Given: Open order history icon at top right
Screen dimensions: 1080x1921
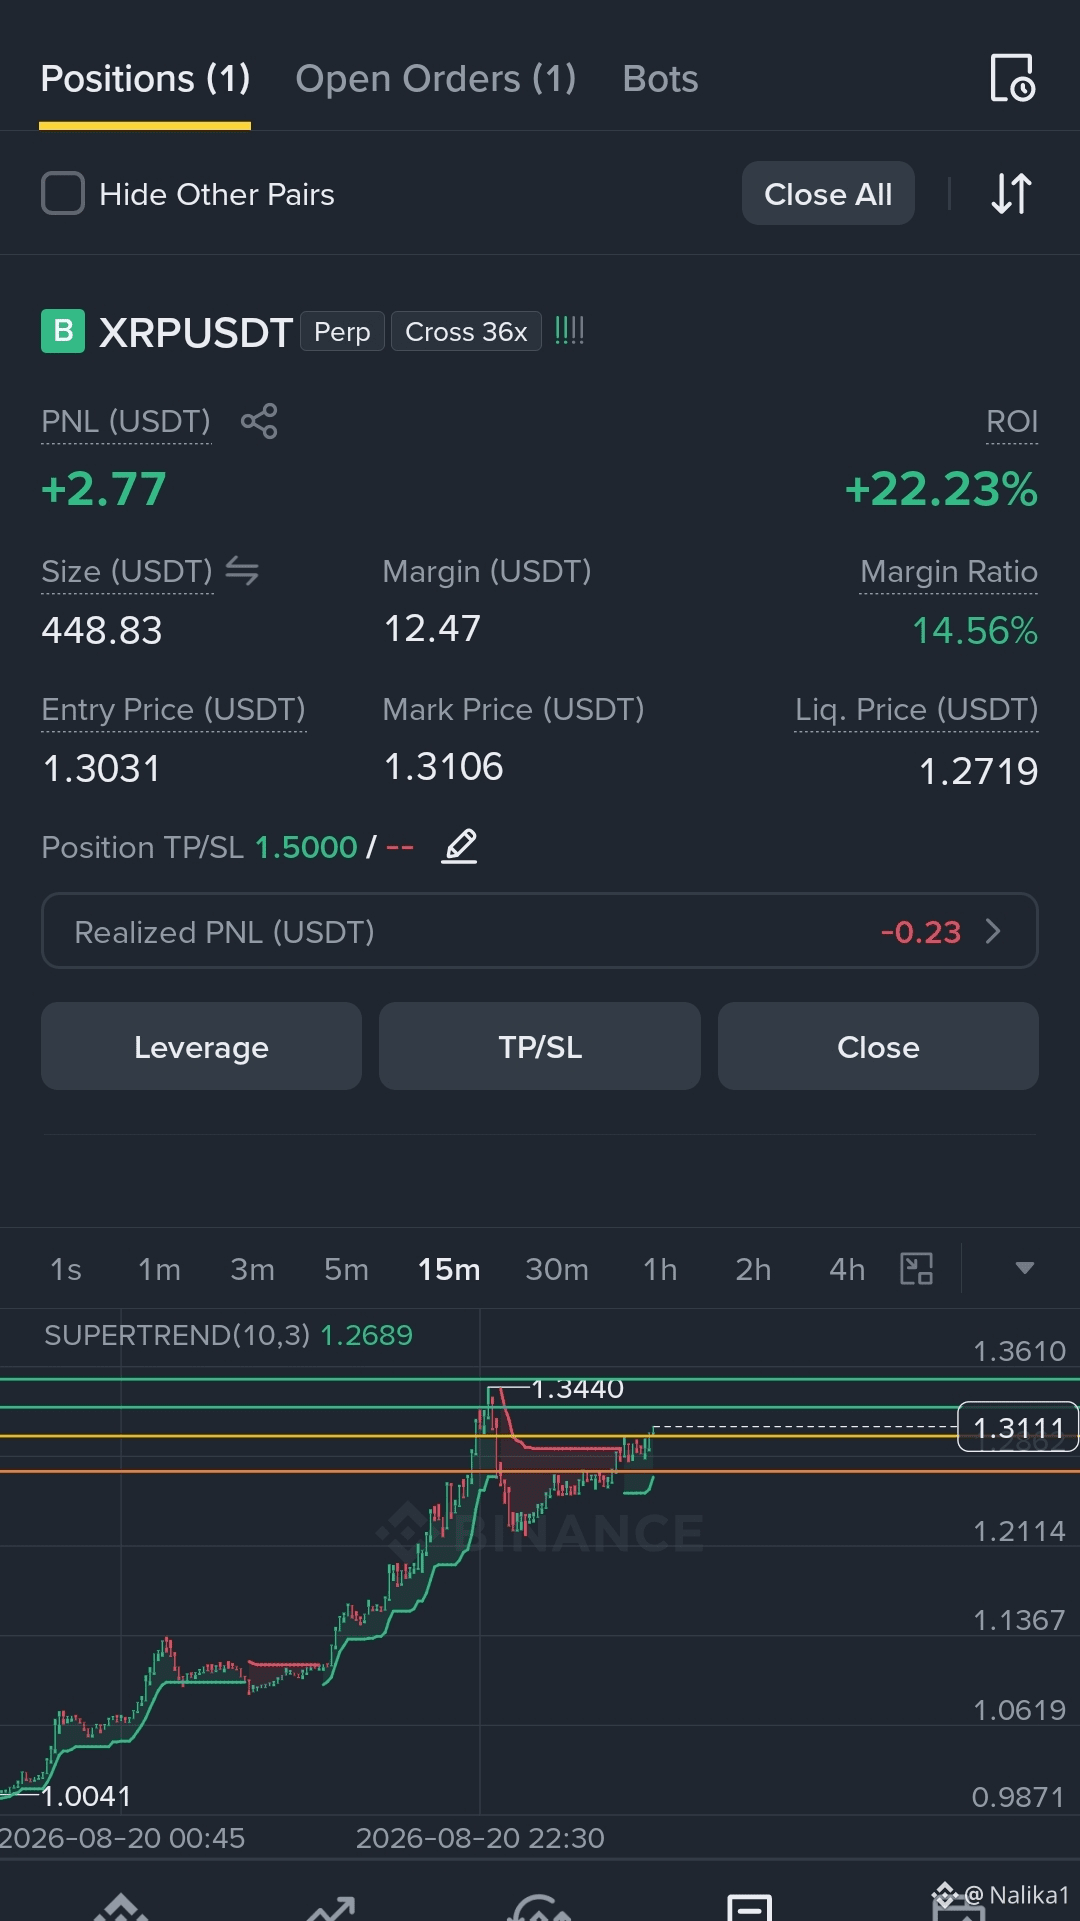Looking at the screenshot, I should [1012, 78].
